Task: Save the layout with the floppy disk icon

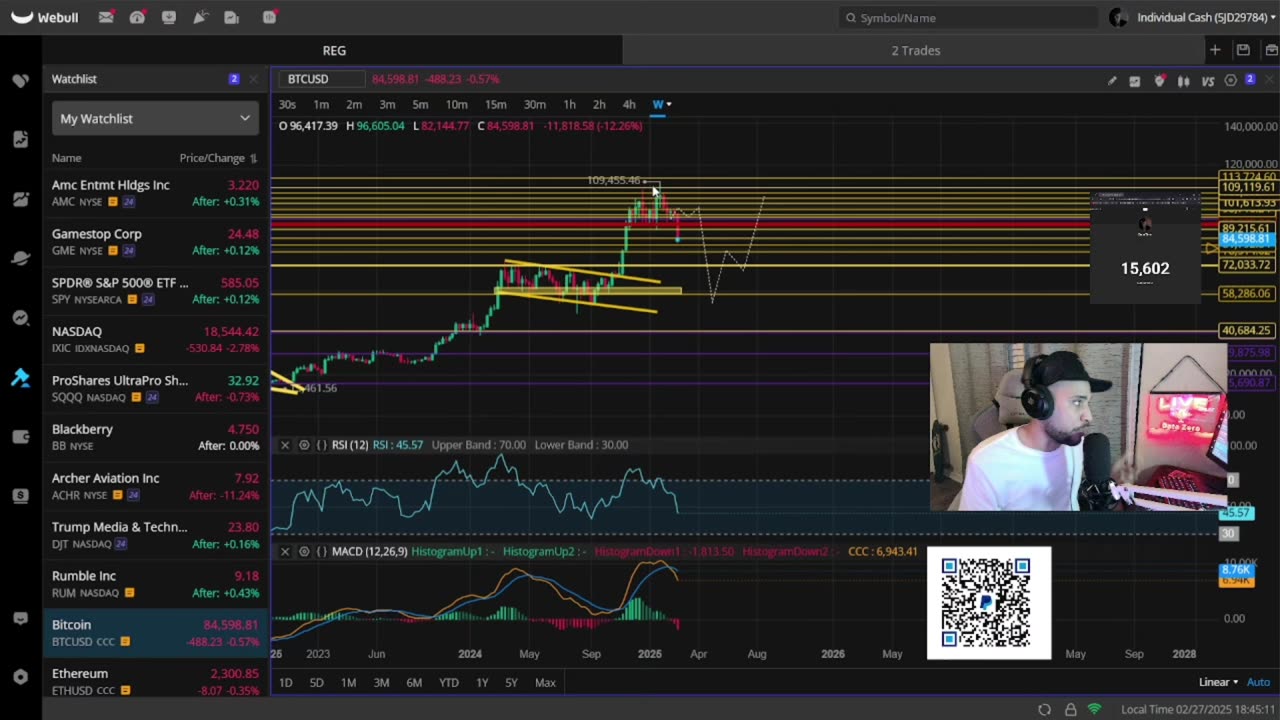Action: 1243,50
